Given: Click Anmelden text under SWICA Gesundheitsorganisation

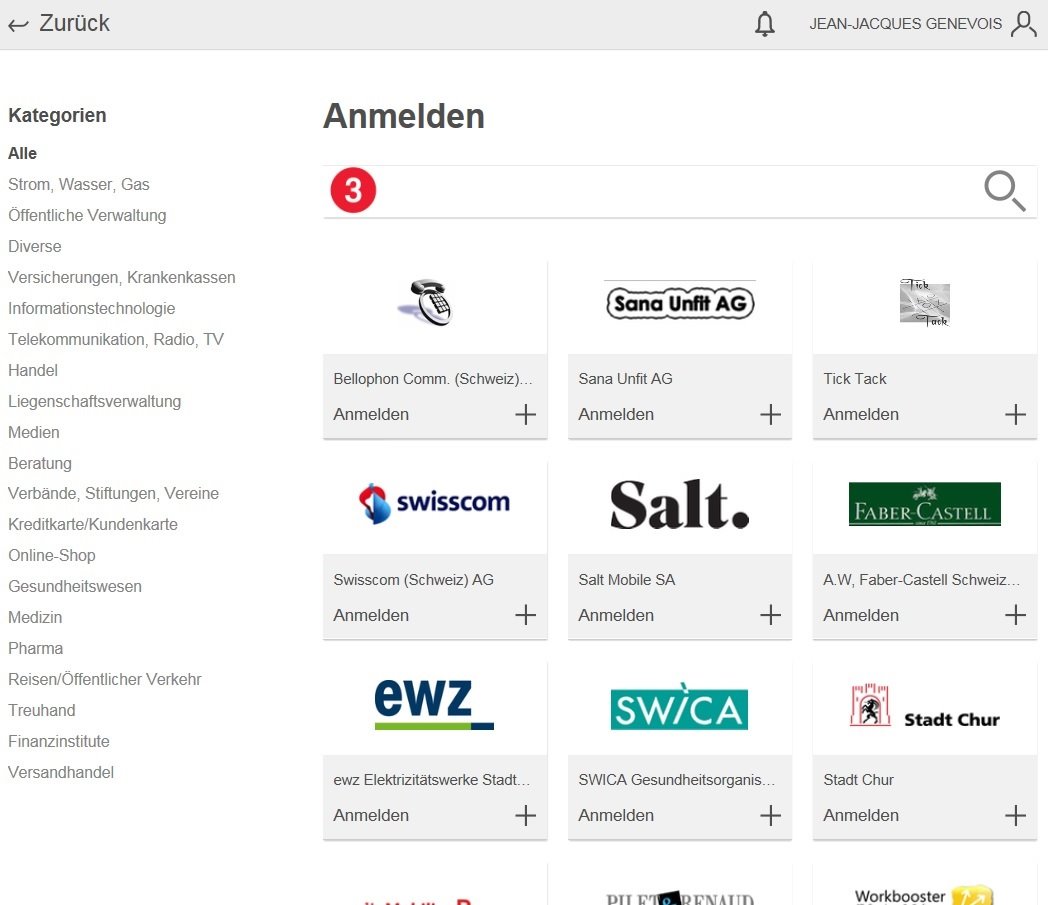Looking at the screenshot, I should coord(616,815).
